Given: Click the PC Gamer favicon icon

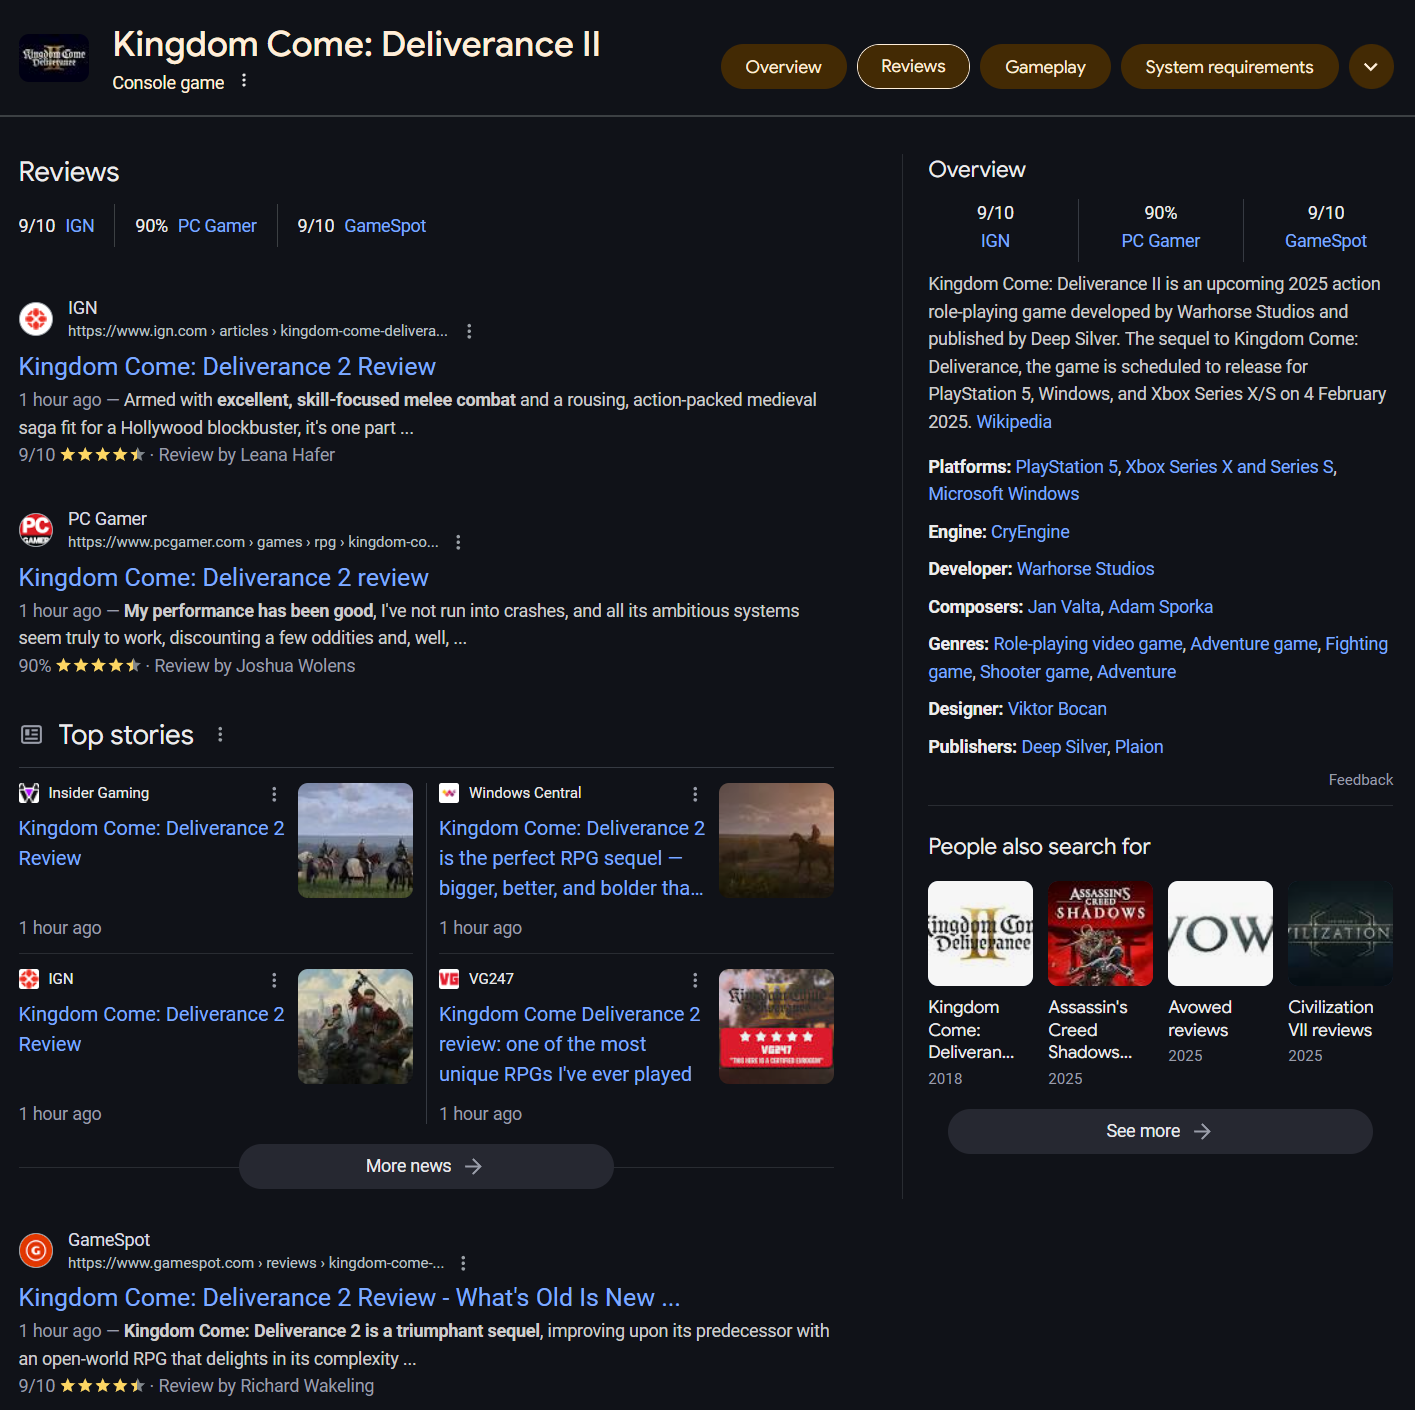Looking at the screenshot, I should click(36, 530).
